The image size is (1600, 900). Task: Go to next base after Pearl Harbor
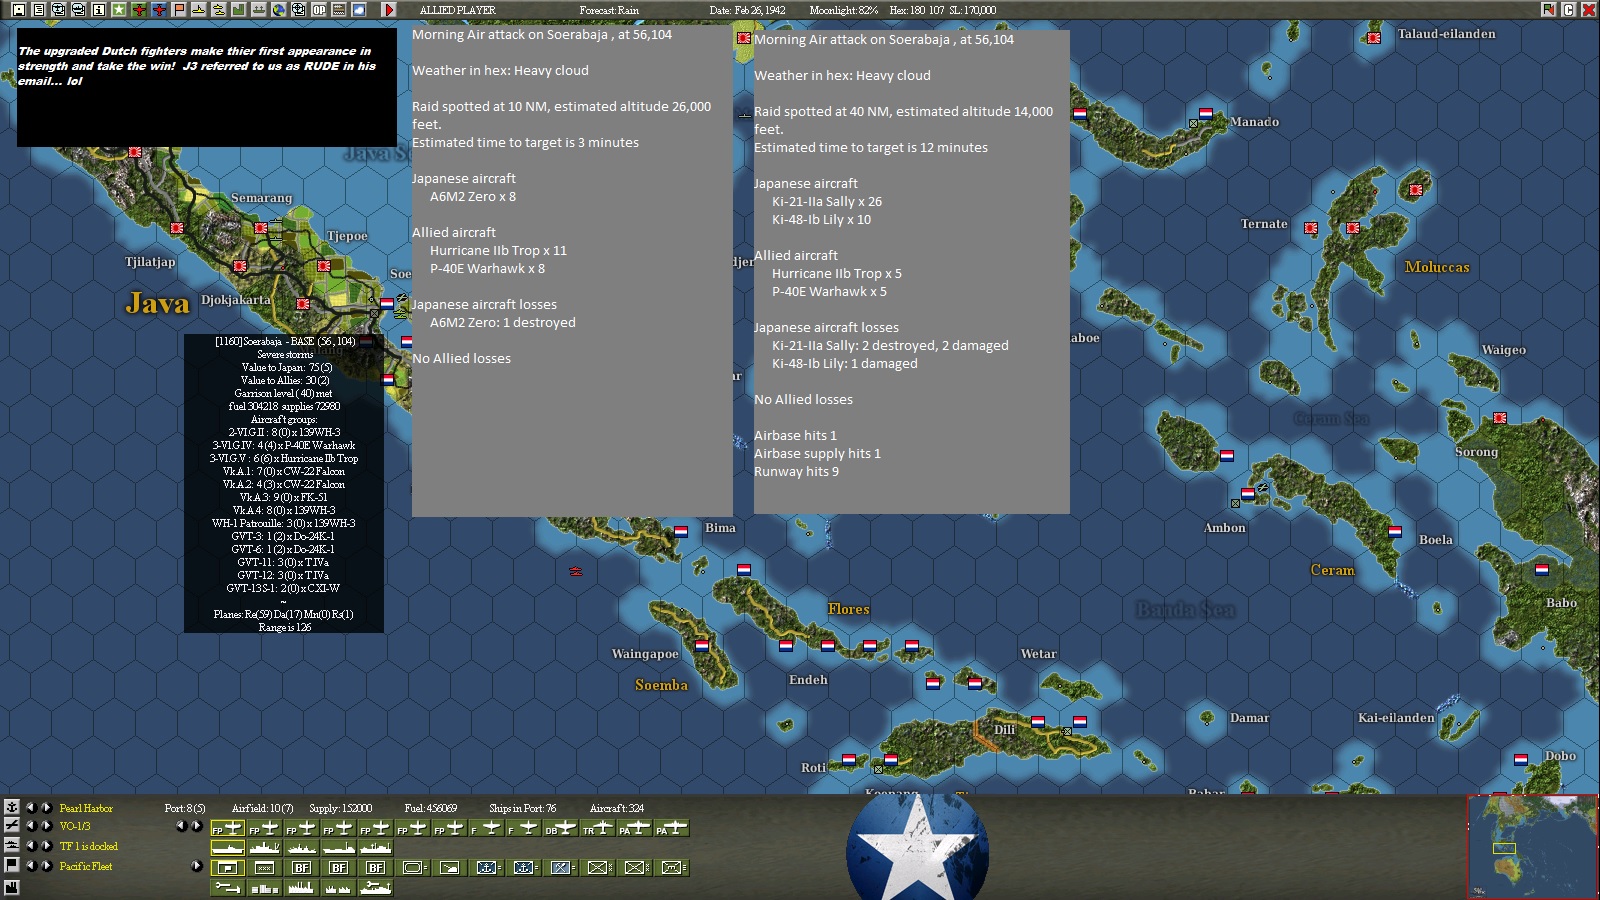point(46,807)
